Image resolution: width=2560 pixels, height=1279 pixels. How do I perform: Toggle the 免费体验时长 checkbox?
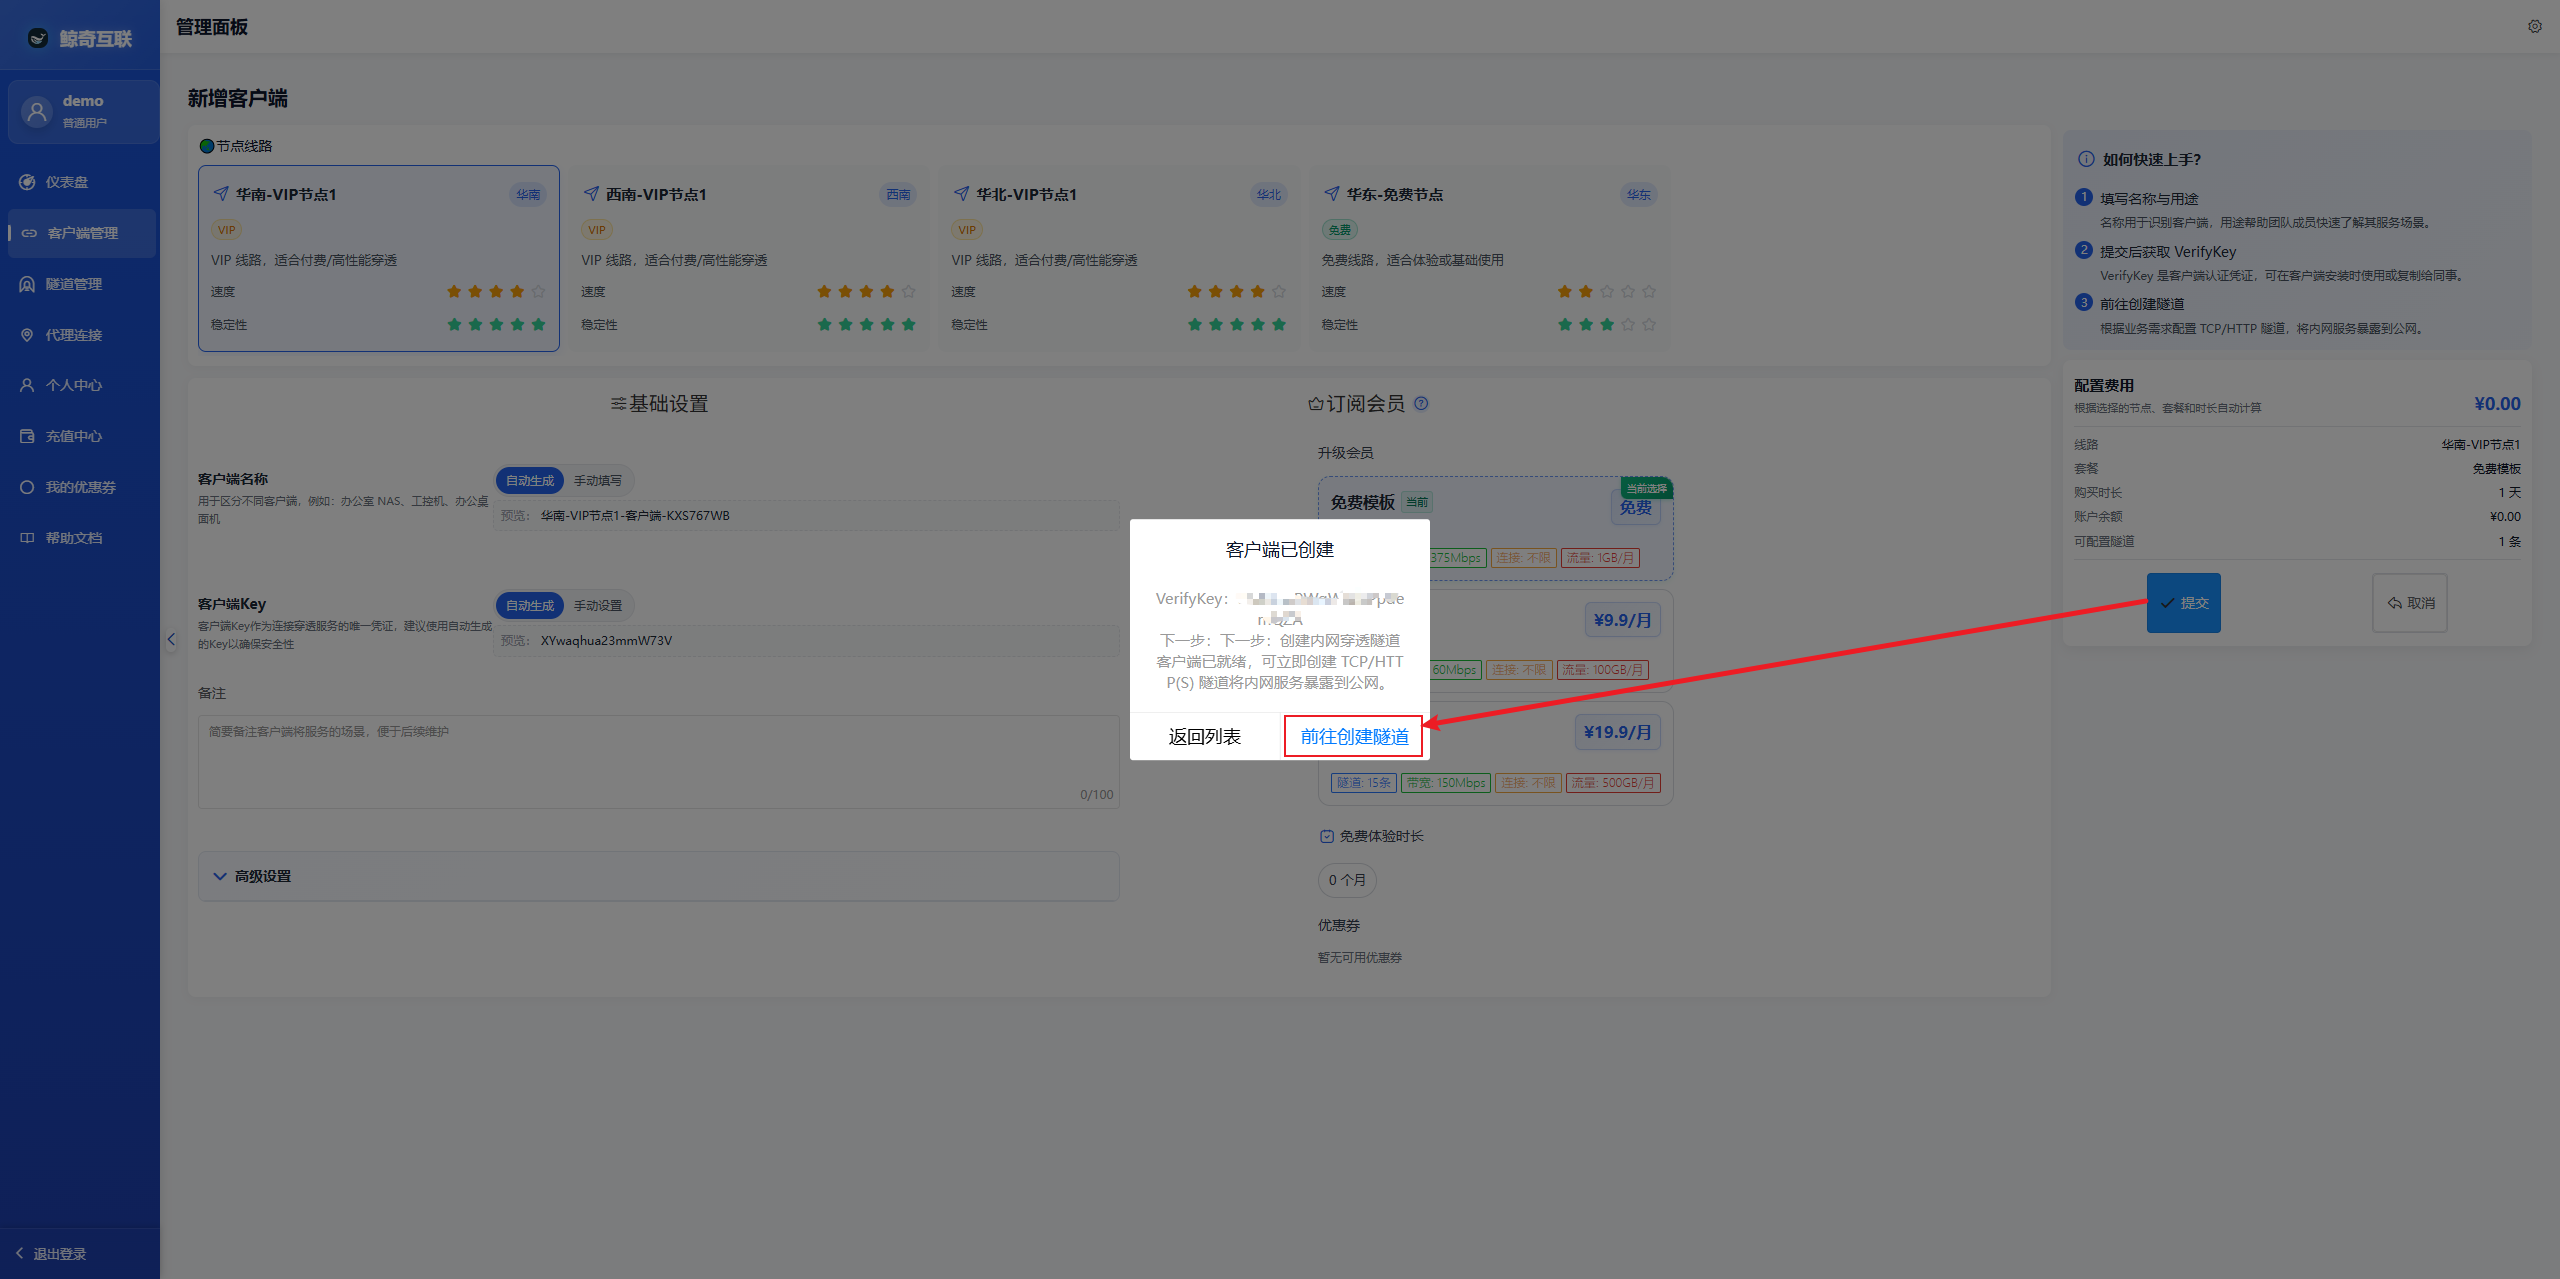1327,836
